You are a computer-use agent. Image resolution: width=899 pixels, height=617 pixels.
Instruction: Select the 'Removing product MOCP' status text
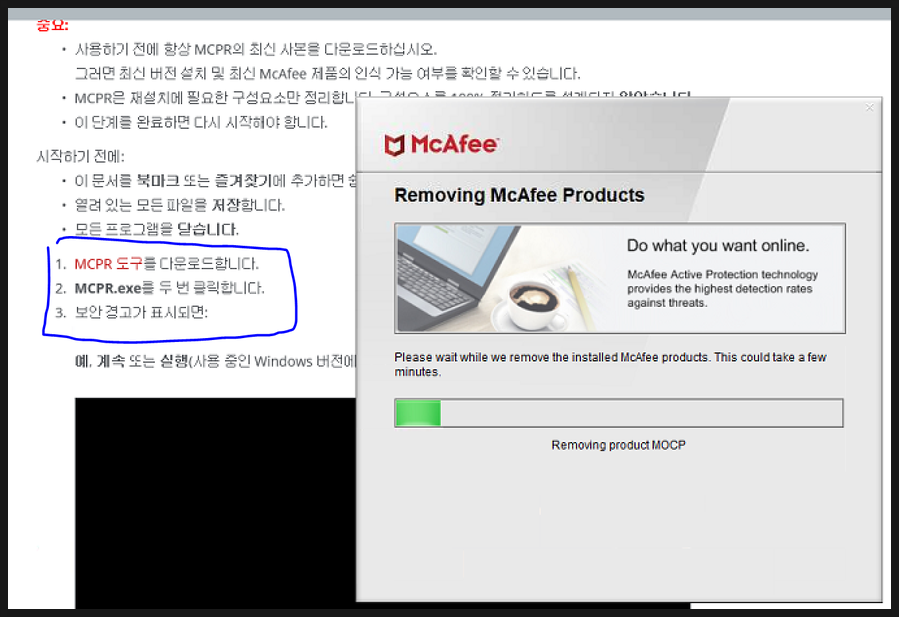(619, 445)
